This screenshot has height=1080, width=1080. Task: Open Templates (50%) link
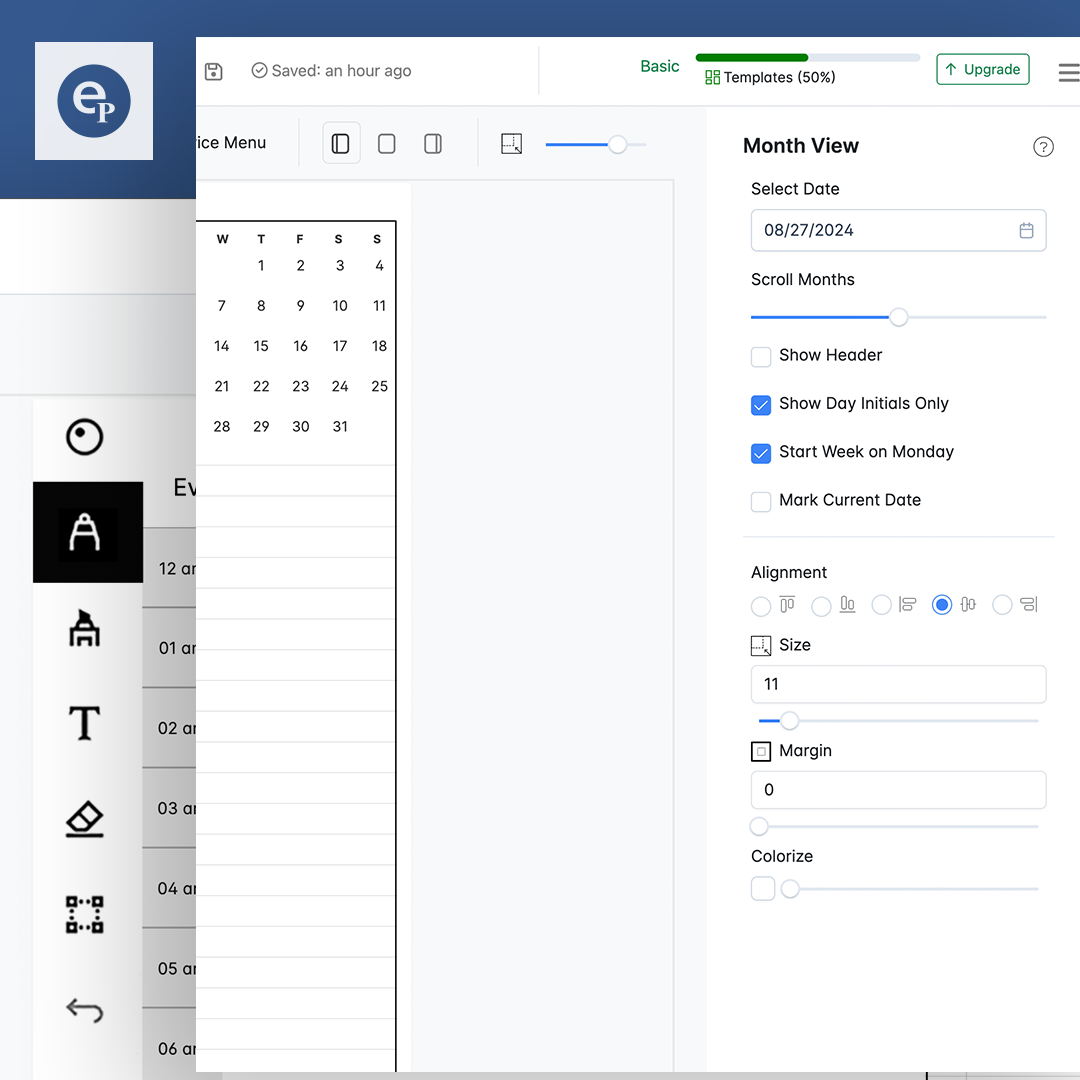pos(770,77)
